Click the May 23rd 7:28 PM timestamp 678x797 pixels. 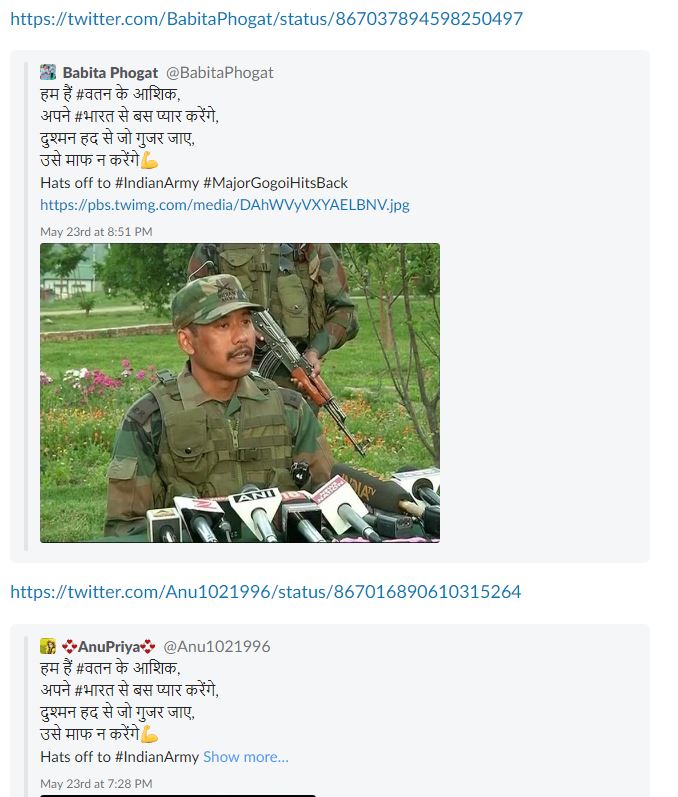(96, 784)
